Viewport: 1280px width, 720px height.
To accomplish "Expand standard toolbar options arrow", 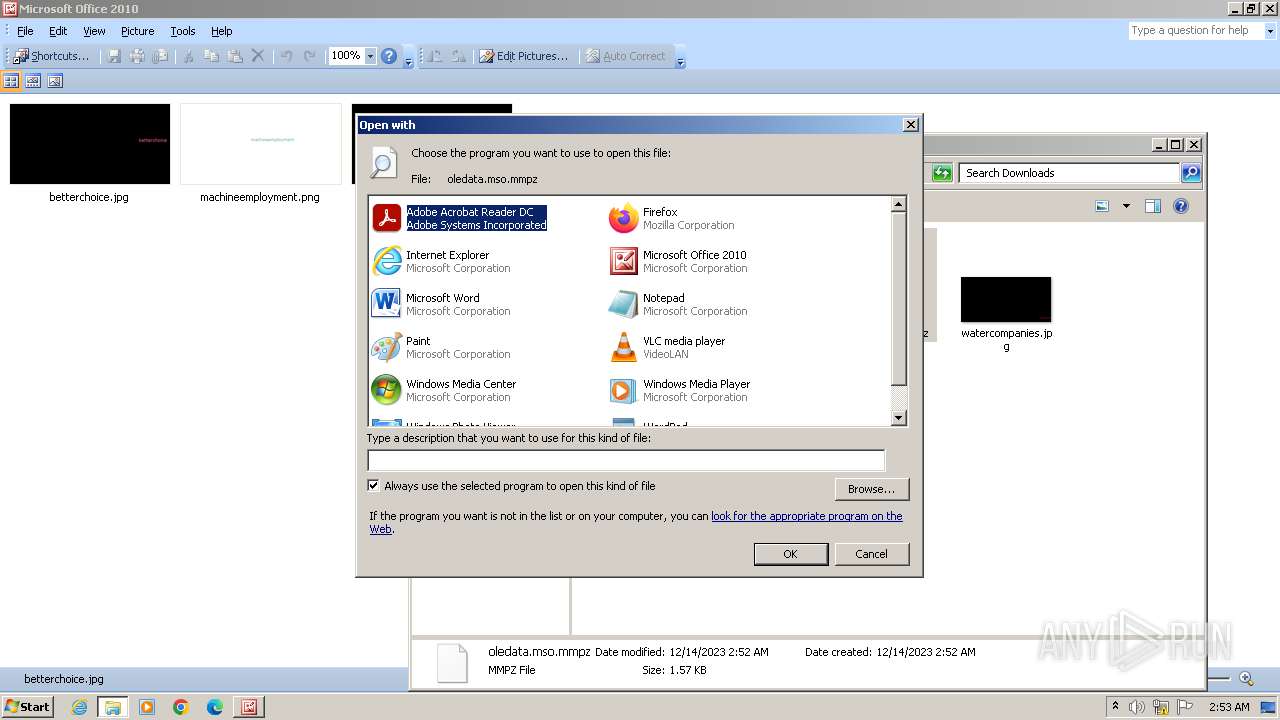I will point(408,58).
